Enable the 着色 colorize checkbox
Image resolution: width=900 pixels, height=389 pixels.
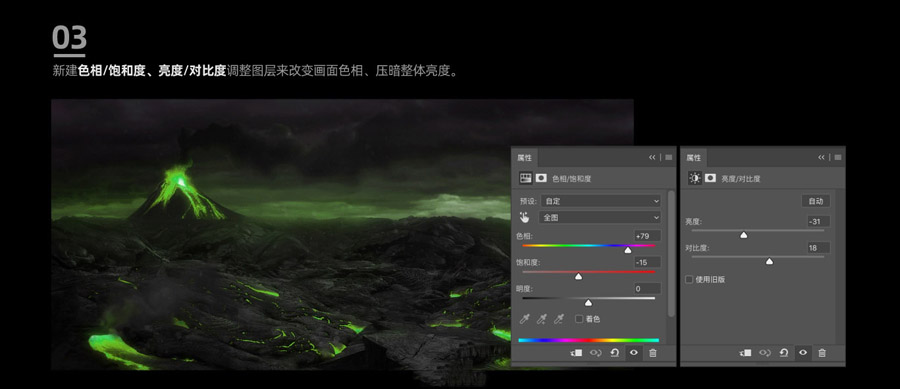point(579,319)
